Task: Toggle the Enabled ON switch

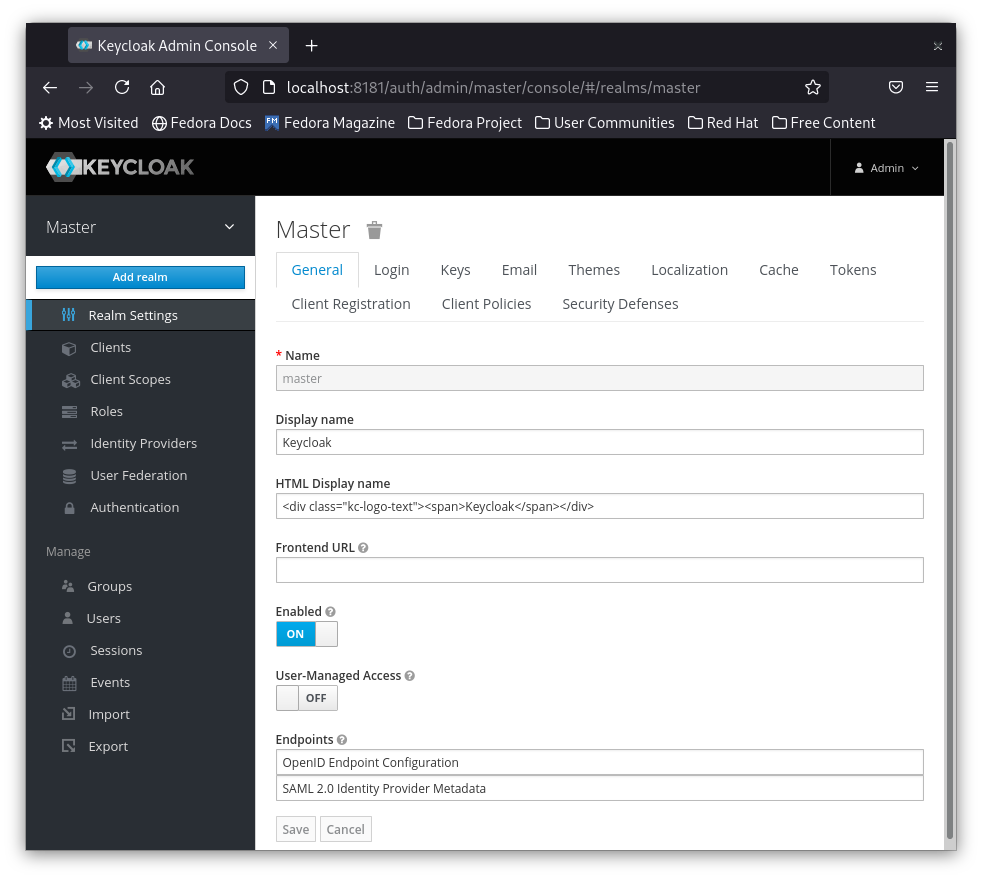Action: coord(306,634)
